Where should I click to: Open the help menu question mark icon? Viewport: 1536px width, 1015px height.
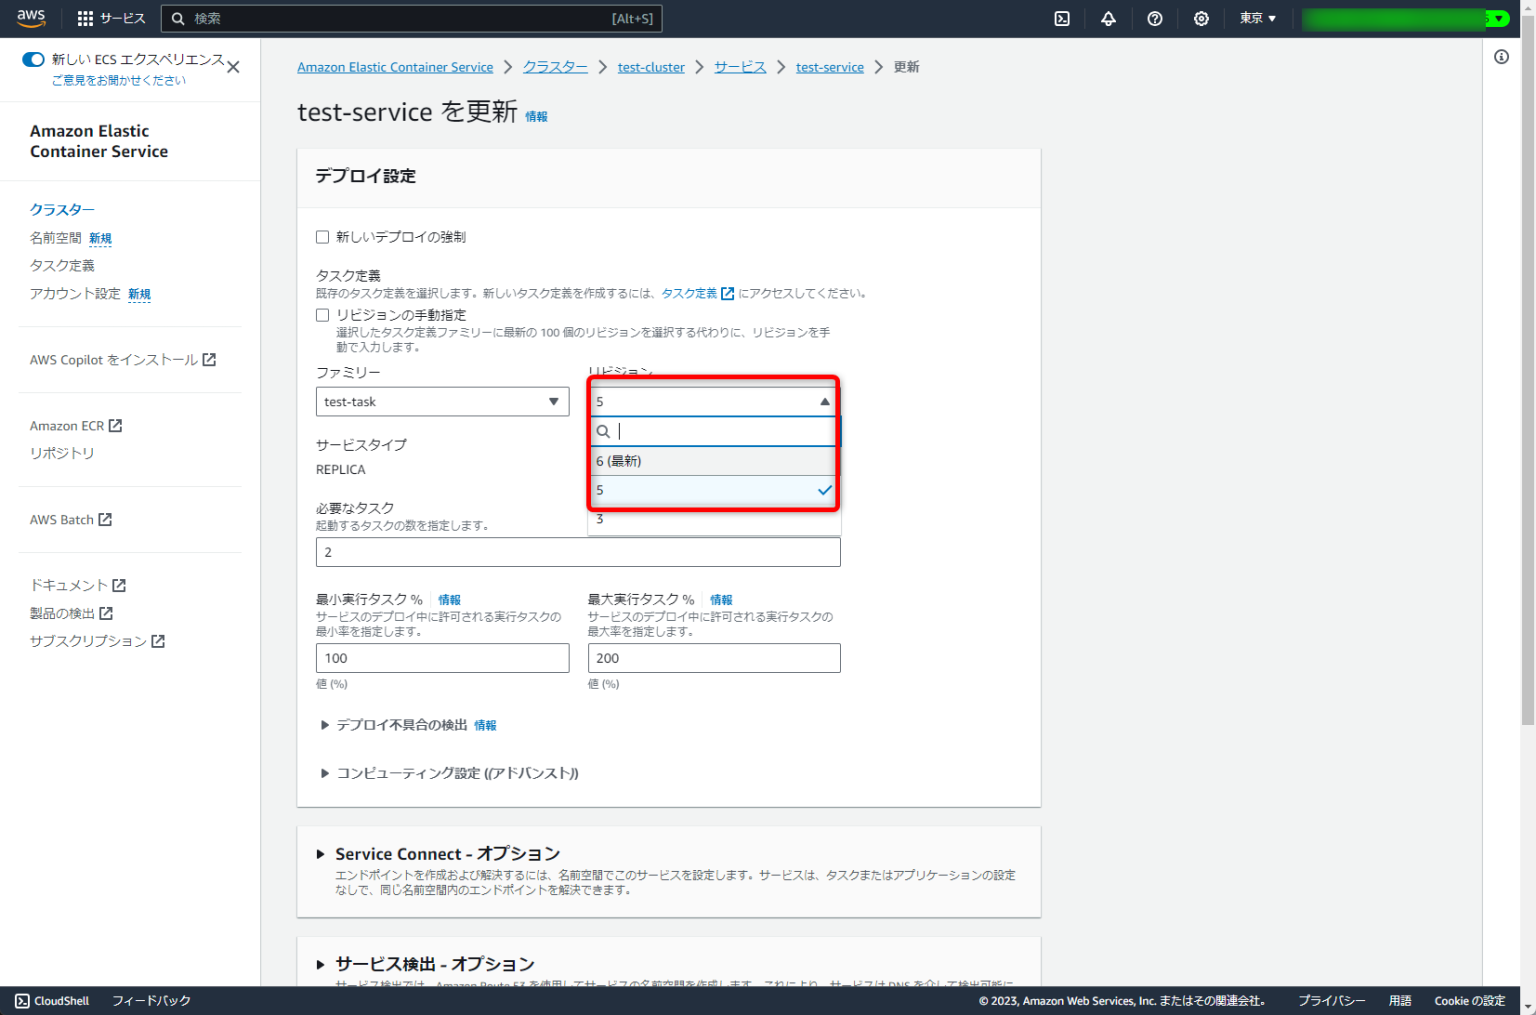(1154, 18)
